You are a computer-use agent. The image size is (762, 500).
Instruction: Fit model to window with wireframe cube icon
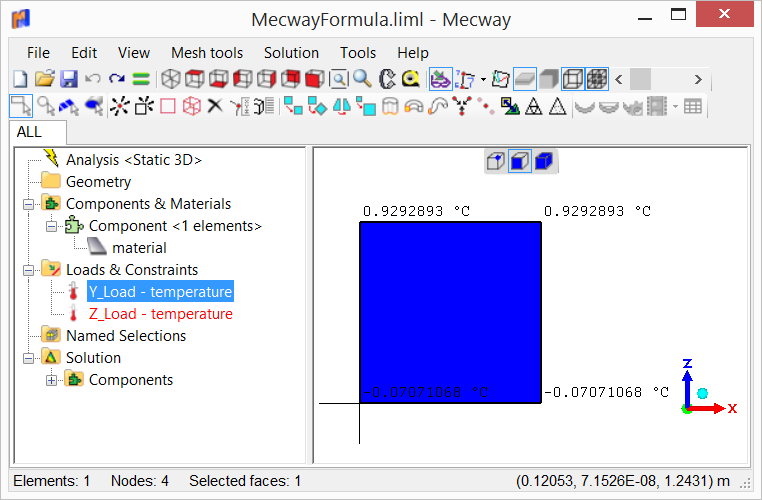(x=171, y=79)
